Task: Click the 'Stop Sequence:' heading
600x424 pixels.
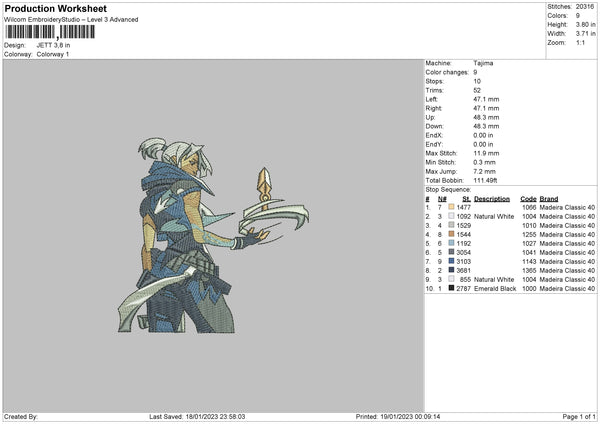Action: click(448, 190)
